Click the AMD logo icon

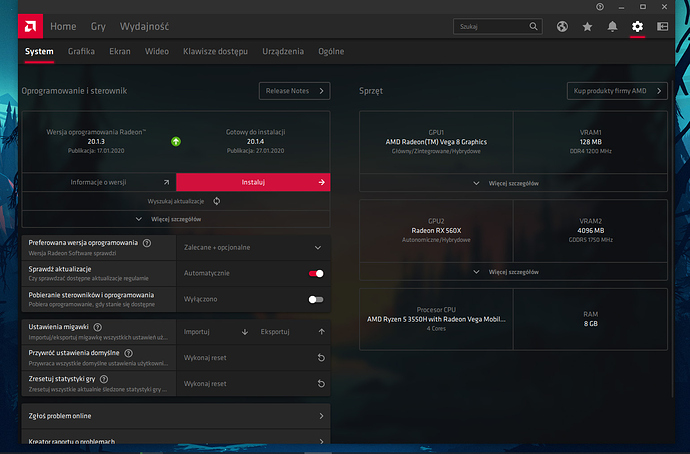click(30, 26)
